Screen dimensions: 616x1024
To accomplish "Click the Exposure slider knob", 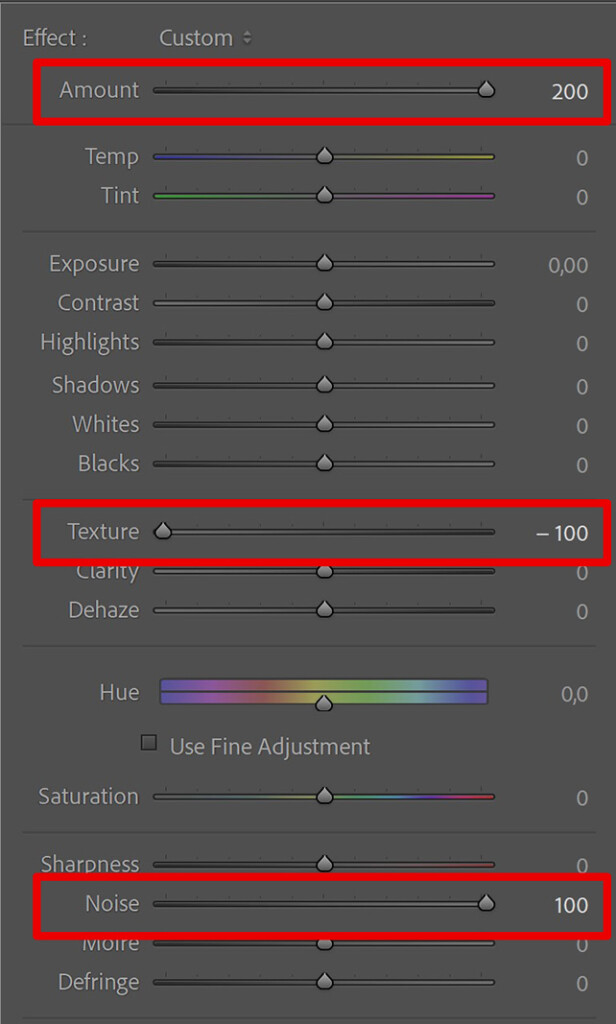I will tap(325, 263).
